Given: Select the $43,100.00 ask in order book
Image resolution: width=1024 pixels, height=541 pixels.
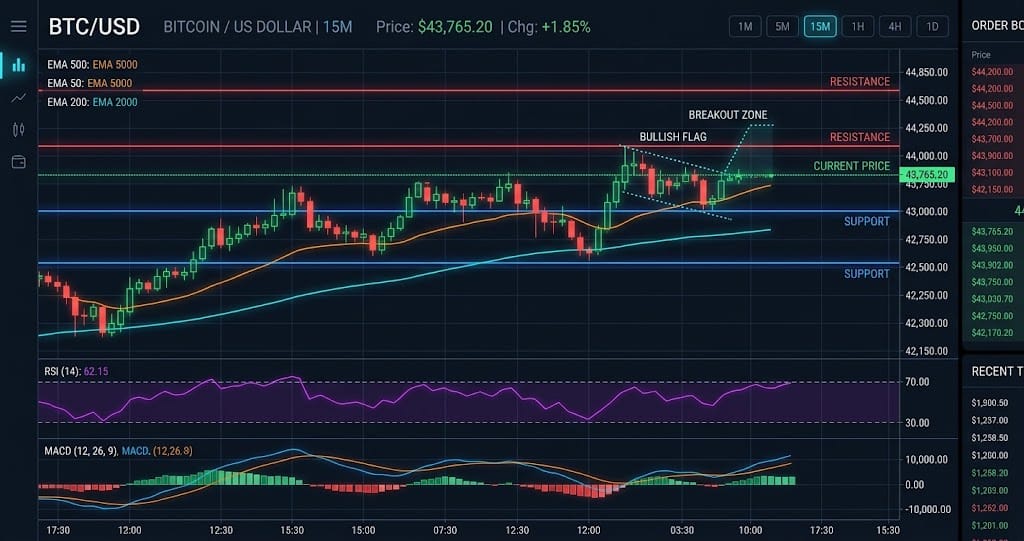Looking at the screenshot, I should (993, 172).
